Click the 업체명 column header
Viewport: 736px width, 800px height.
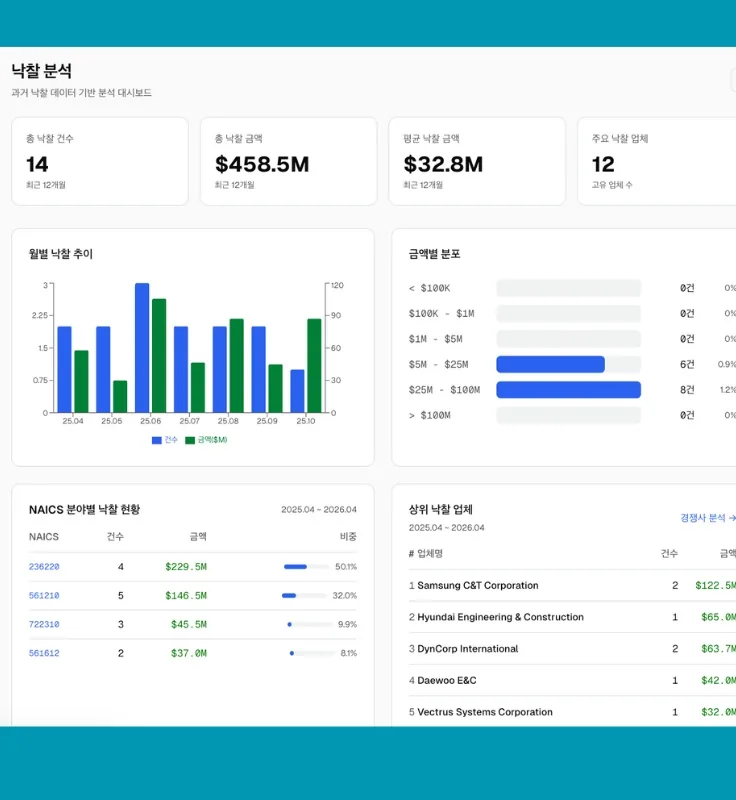[430, 554]
